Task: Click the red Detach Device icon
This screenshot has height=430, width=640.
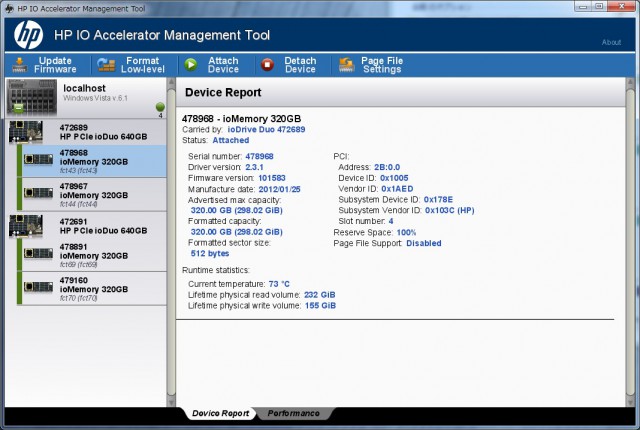Action: tap(267, 65)
